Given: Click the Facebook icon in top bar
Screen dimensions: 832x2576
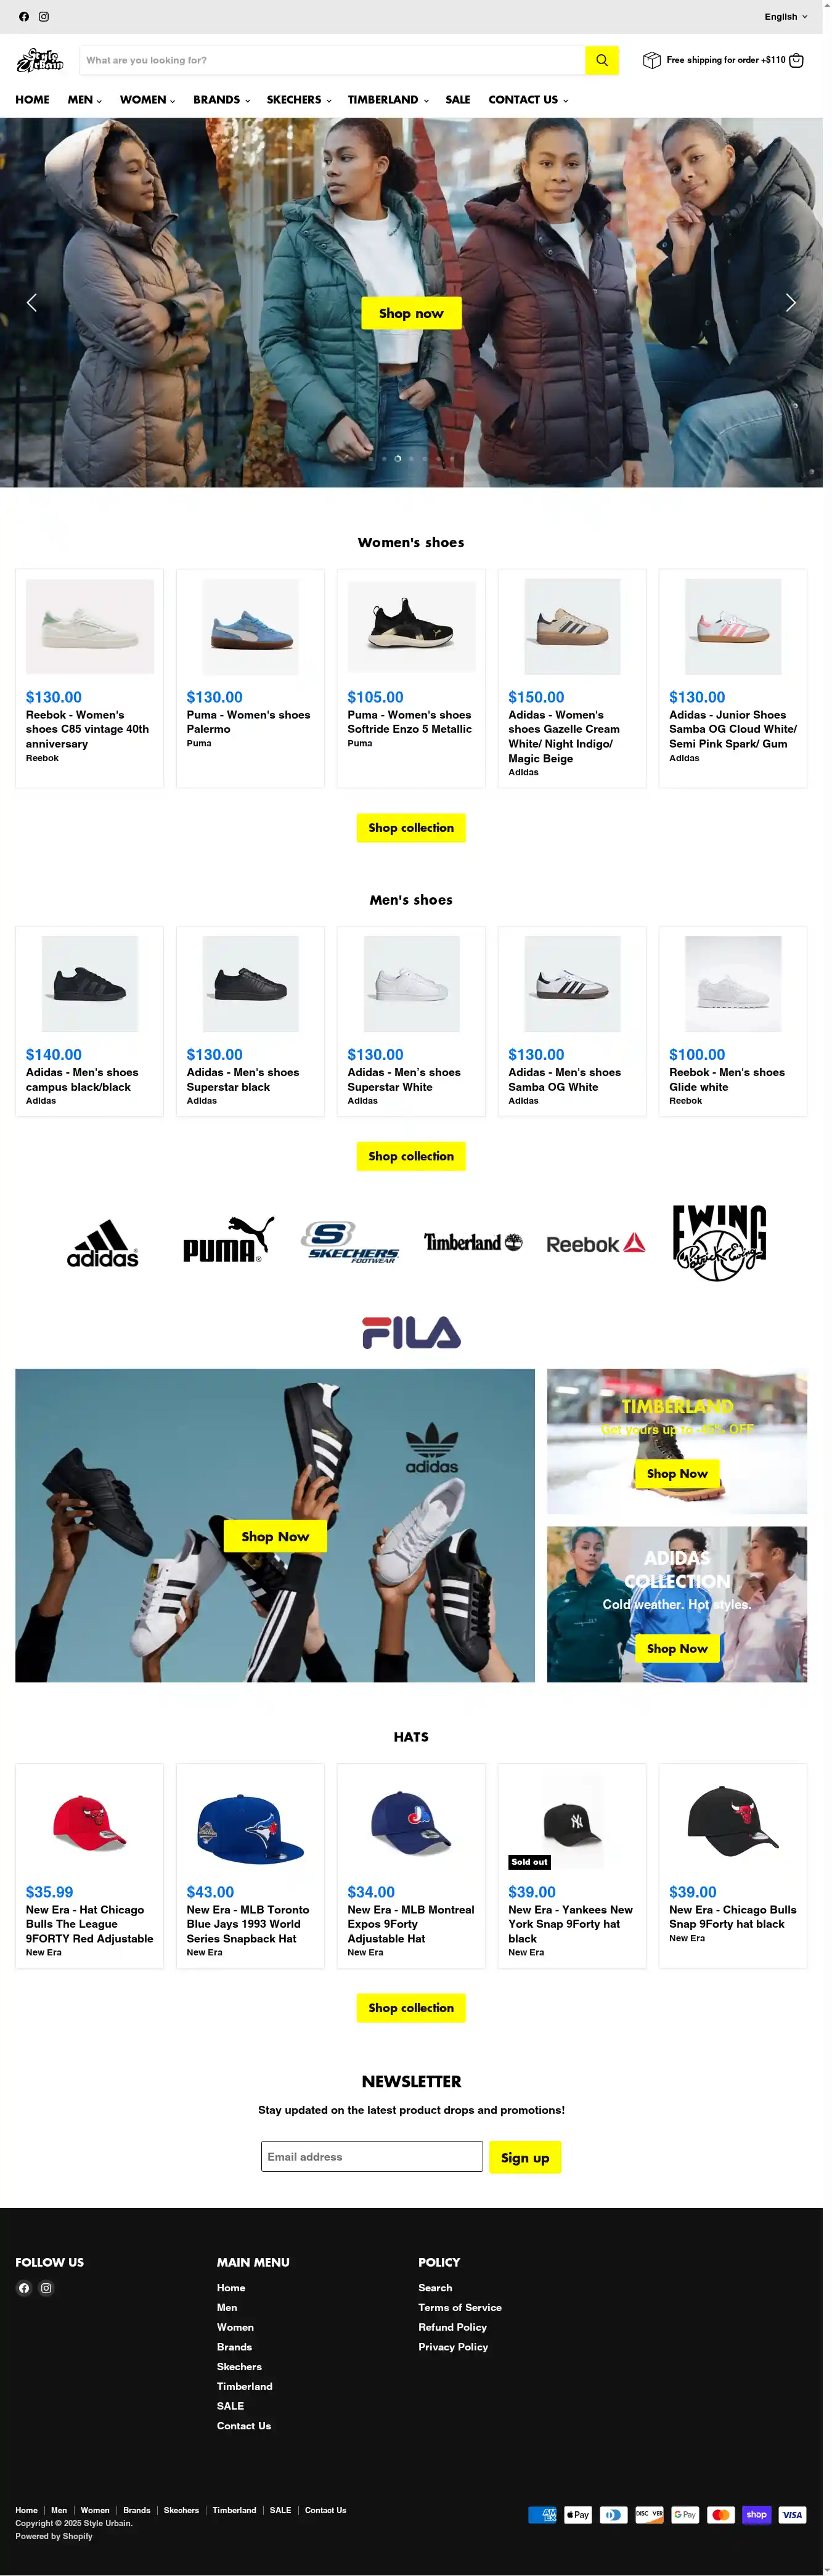Looking at the screenshot, I should click(24, 17).
